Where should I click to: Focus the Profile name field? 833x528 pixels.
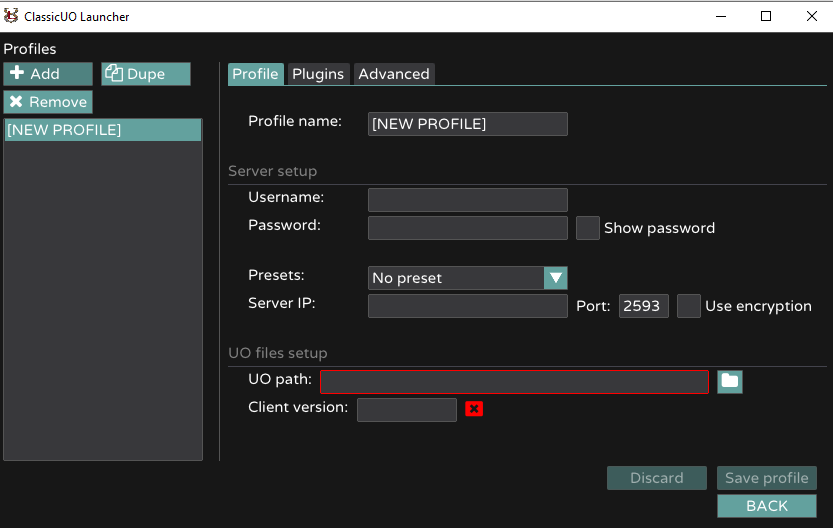coord(468,124)
